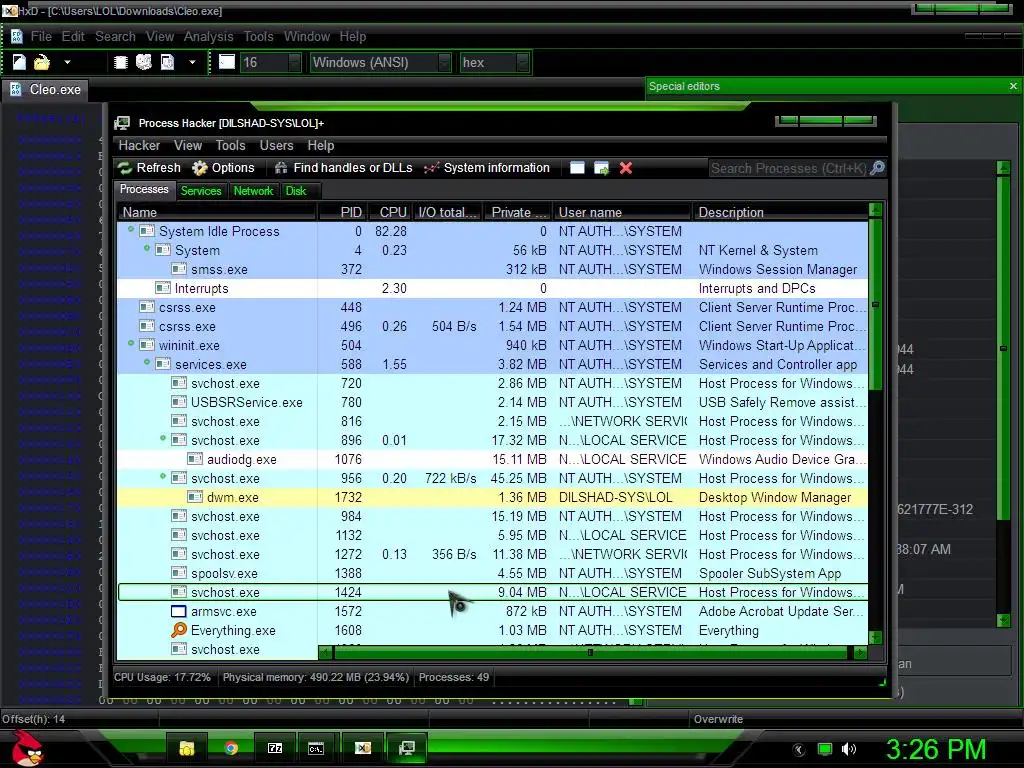Viewport: 1024px width, 768px height.
Task: Click the Search Processes input field
Action: pyautogui.click(x=788, y=168)
